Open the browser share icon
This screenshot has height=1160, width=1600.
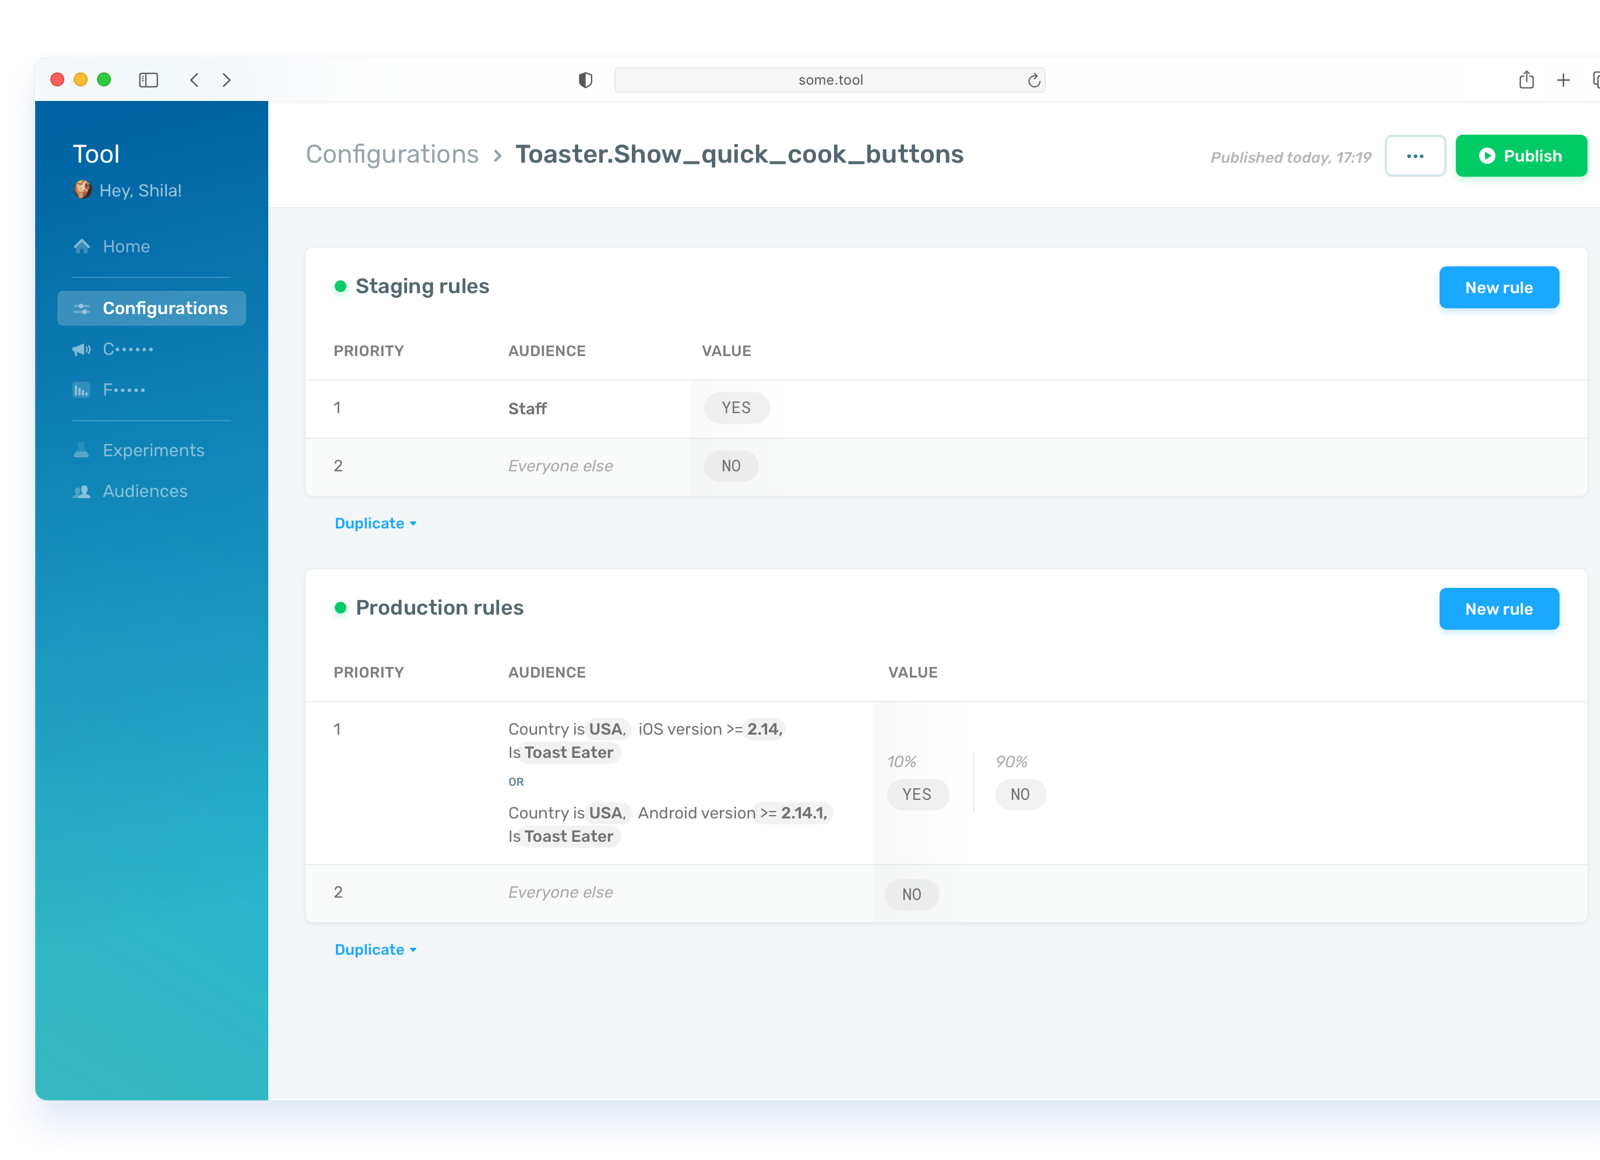(x=1526, y=79)
